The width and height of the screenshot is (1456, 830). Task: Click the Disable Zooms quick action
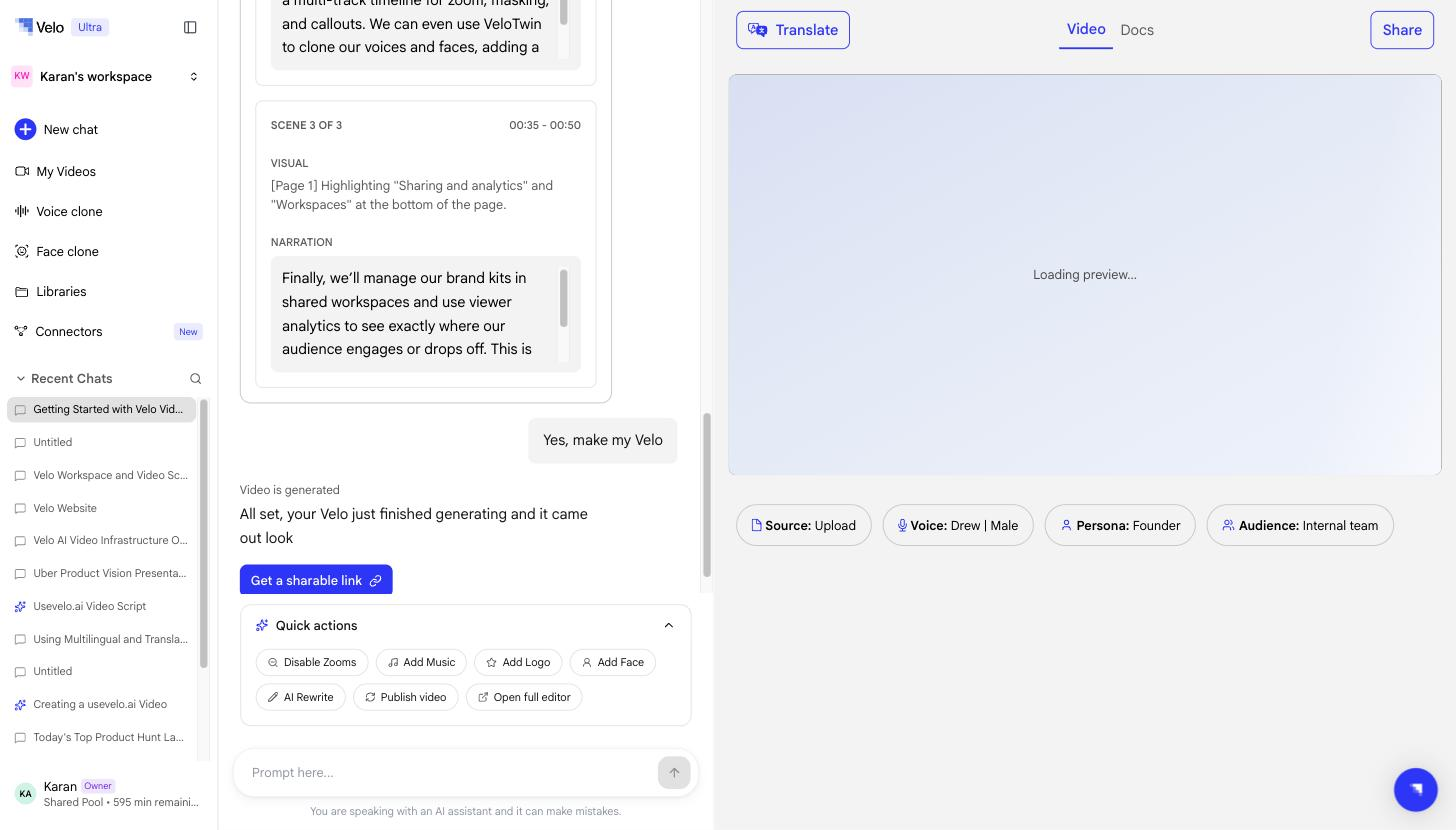[312, 662]
